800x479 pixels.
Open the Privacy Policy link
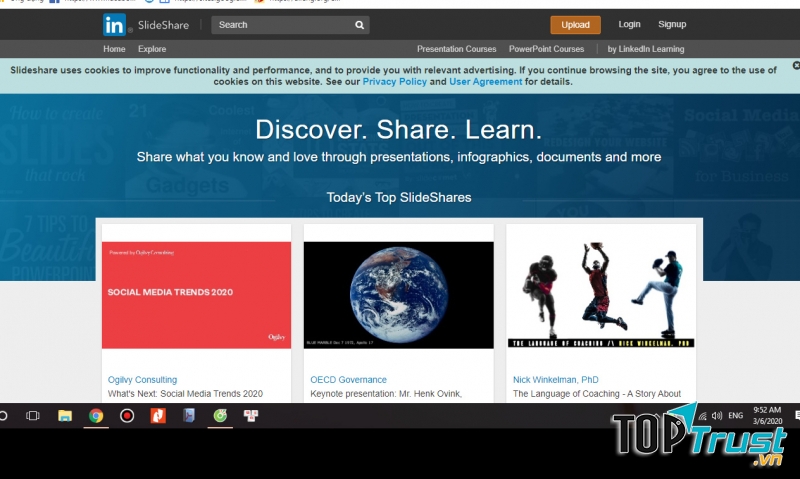pos(394,82)
